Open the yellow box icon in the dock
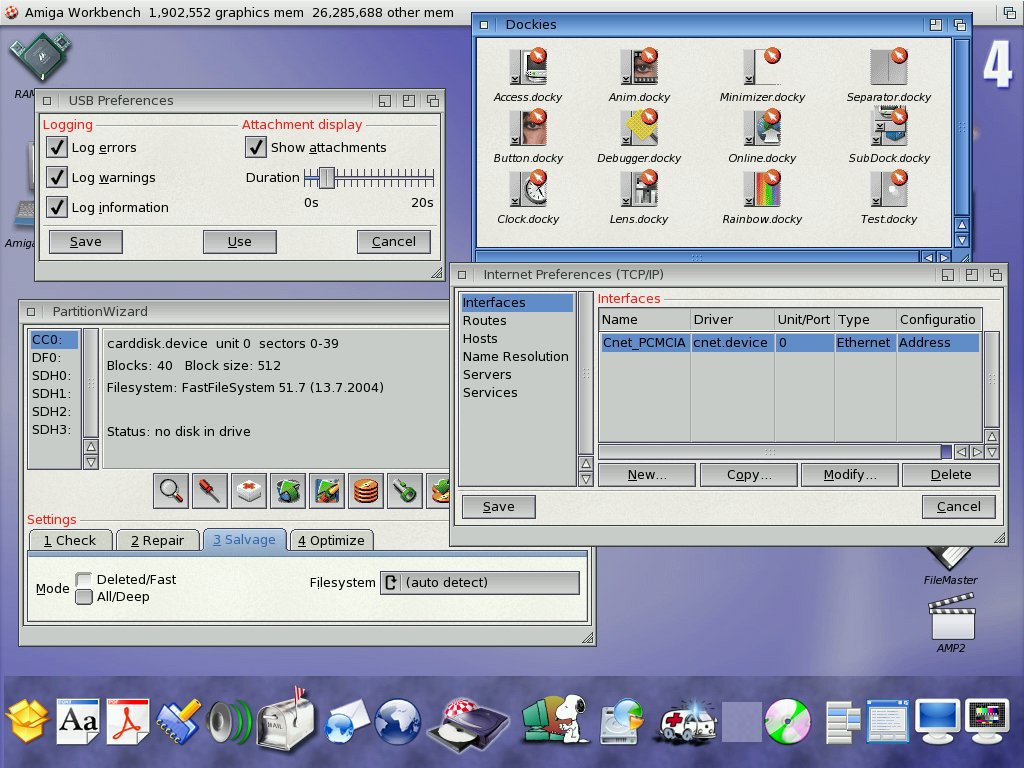 point(28,722)
